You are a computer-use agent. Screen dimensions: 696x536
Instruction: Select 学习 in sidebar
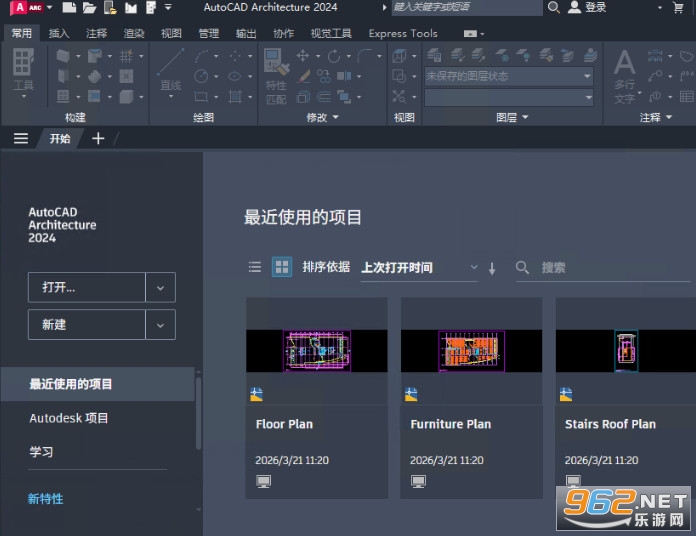point(41,452)
